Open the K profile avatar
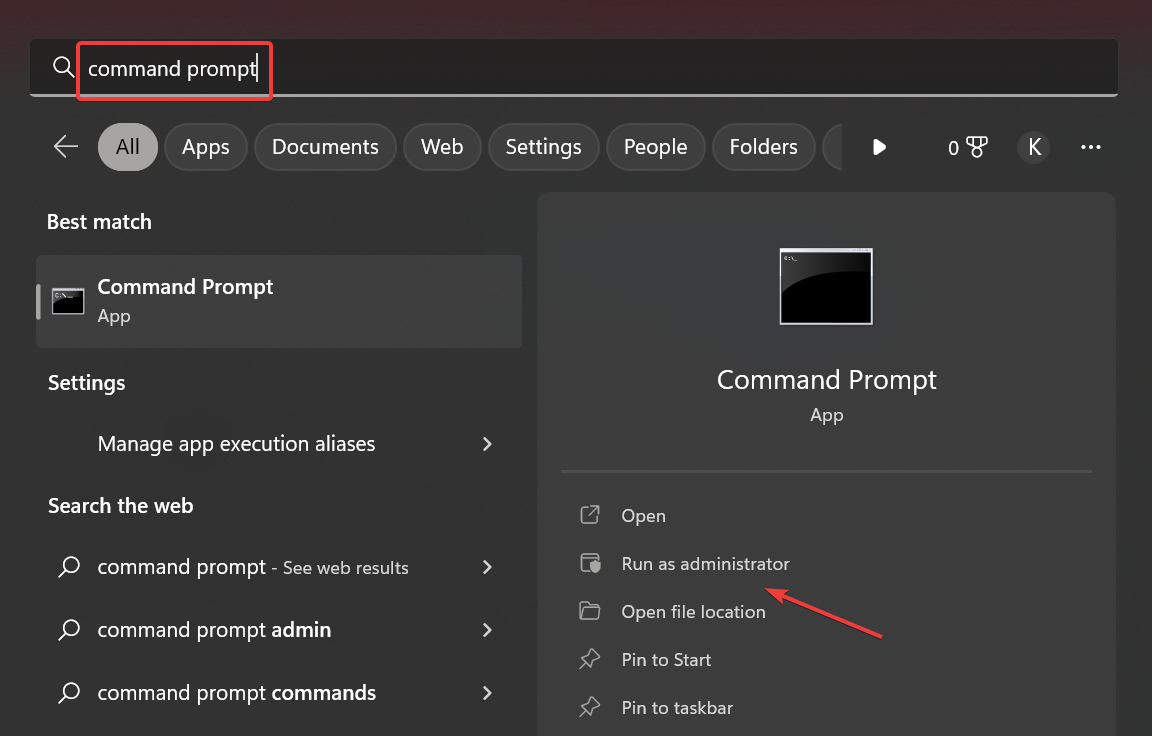The image size is (1152, 736). coord(1034,147)
